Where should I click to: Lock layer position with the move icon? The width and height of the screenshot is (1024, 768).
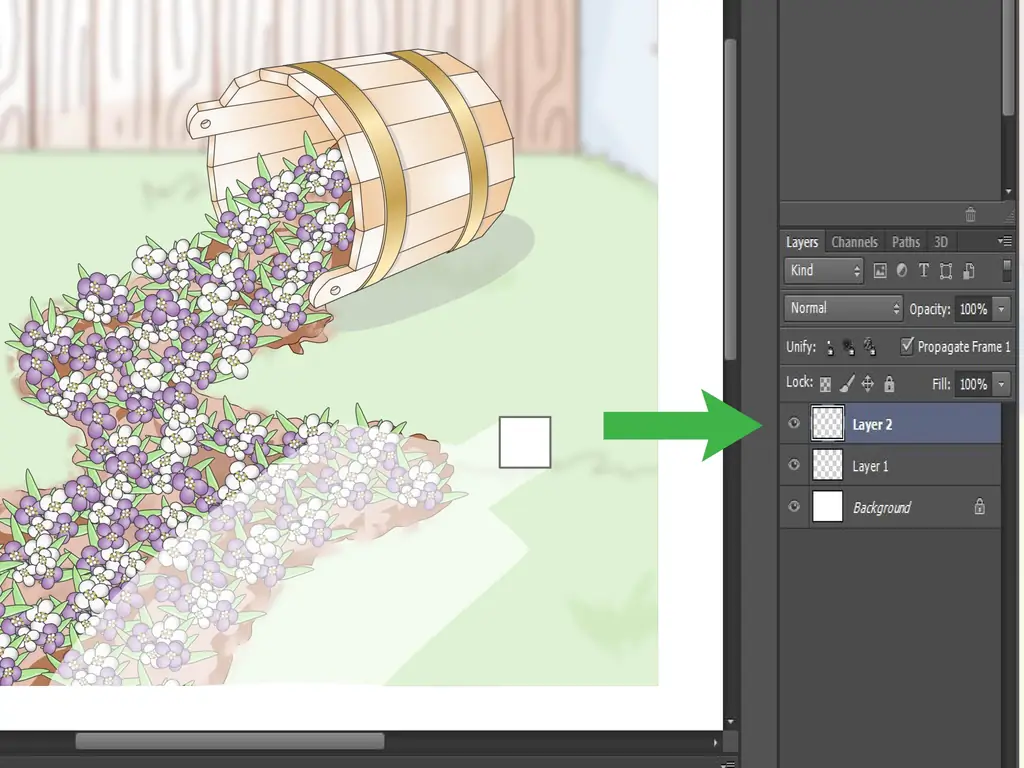point(867,384)
